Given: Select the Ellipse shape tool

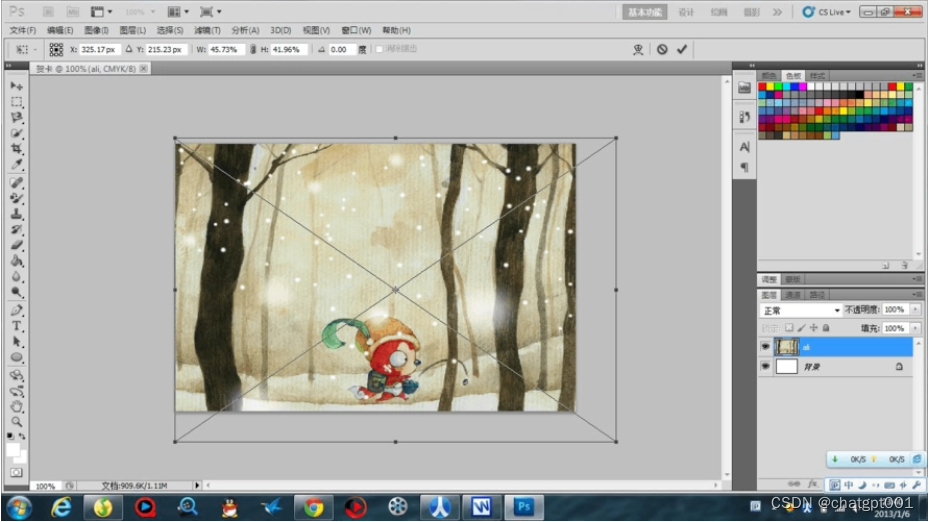Looking at the screenshot, I should point(17,357).
